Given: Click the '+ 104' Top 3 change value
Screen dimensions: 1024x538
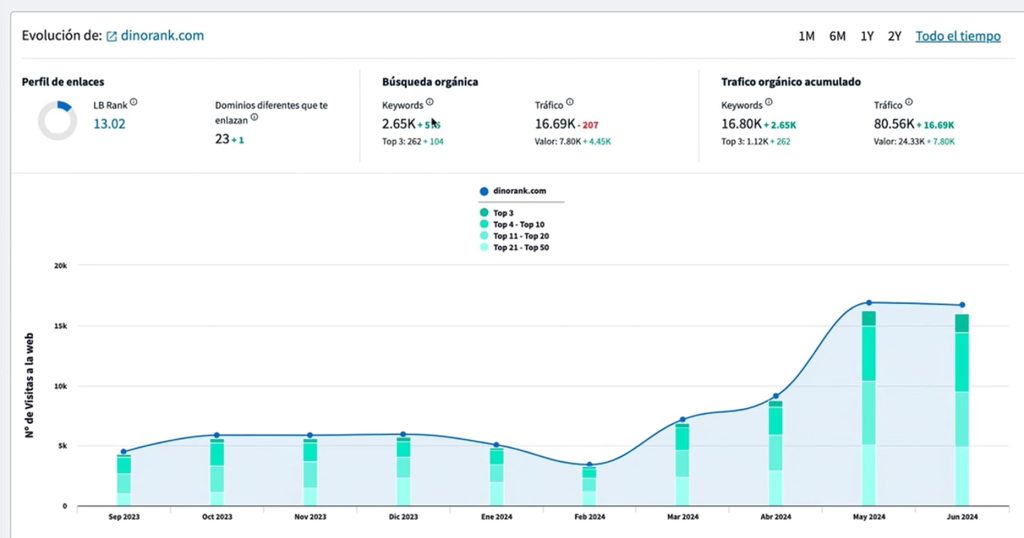Looking at the screenshot, I should click(x=434, y=142).
